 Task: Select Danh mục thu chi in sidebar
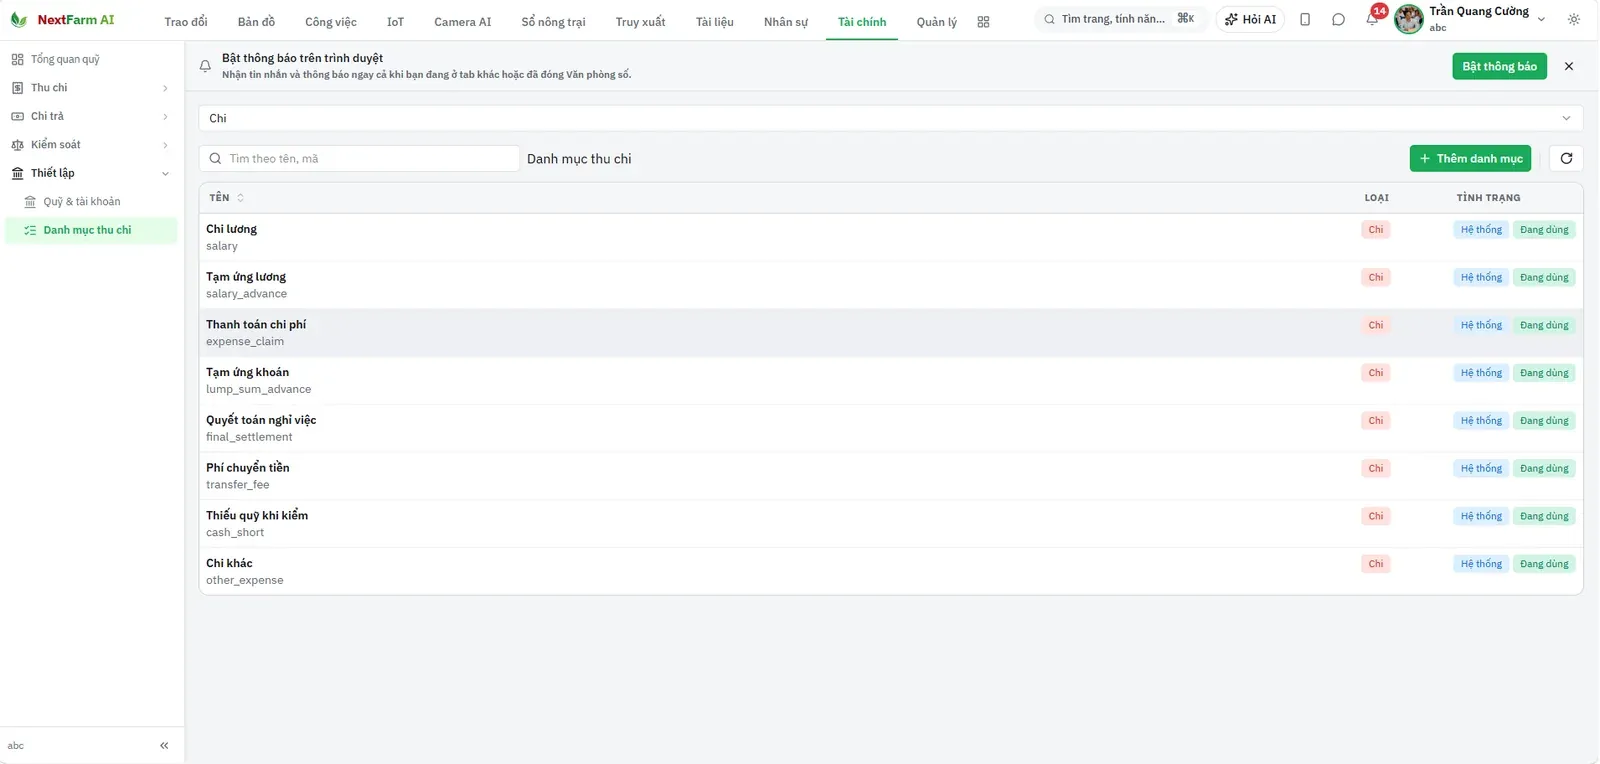coord(90,230)
